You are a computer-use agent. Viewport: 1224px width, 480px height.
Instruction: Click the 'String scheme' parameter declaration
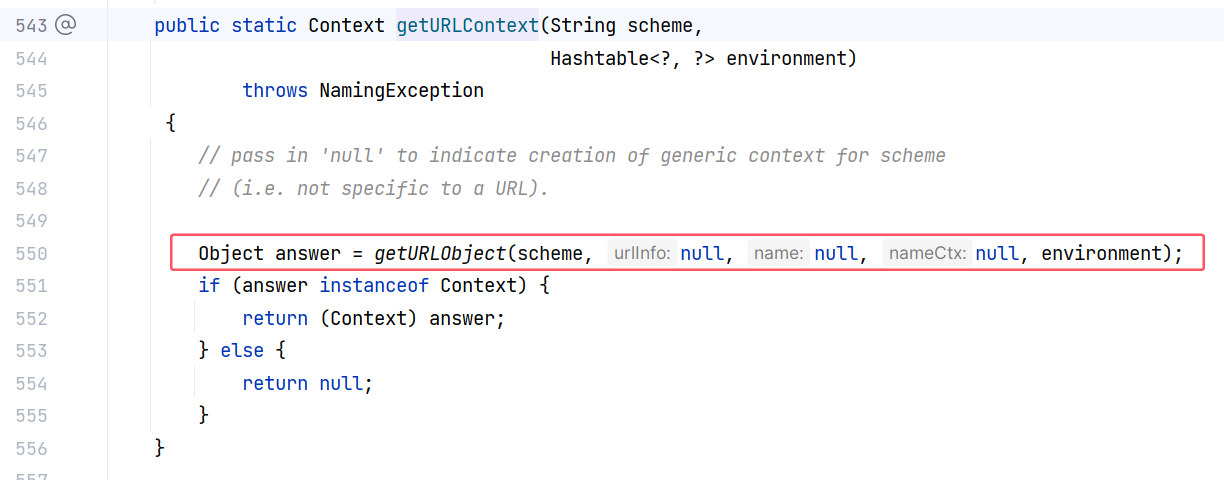pyautogui.click(x=621, y=26)
